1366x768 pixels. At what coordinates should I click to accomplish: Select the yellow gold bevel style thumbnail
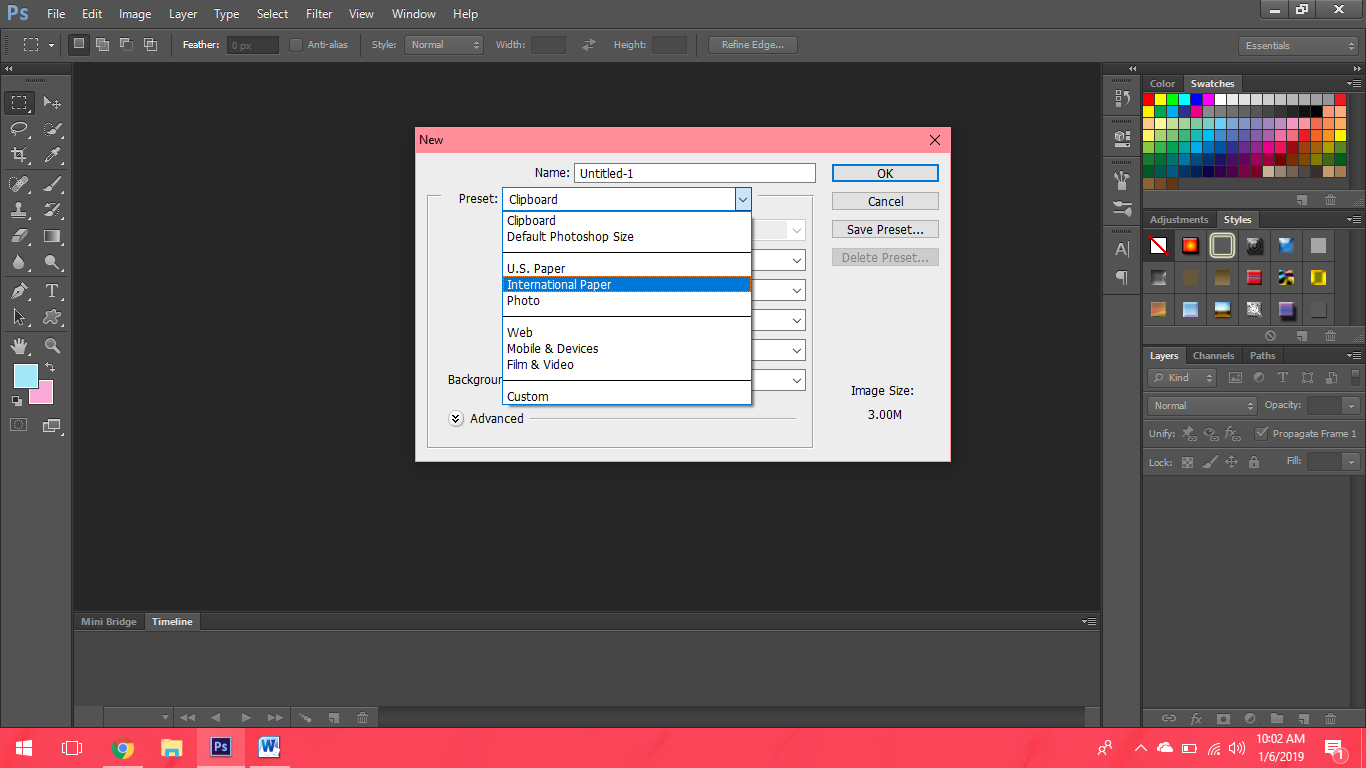(x=1319, y=277)
